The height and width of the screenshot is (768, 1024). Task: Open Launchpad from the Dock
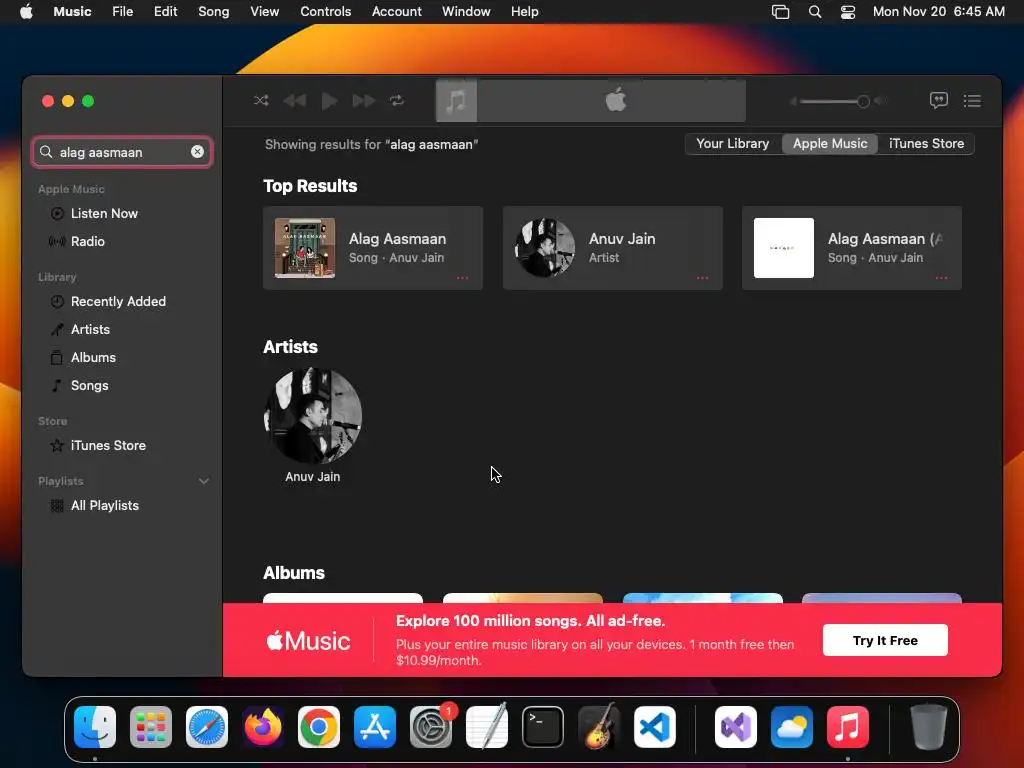(x=151, y=727)
